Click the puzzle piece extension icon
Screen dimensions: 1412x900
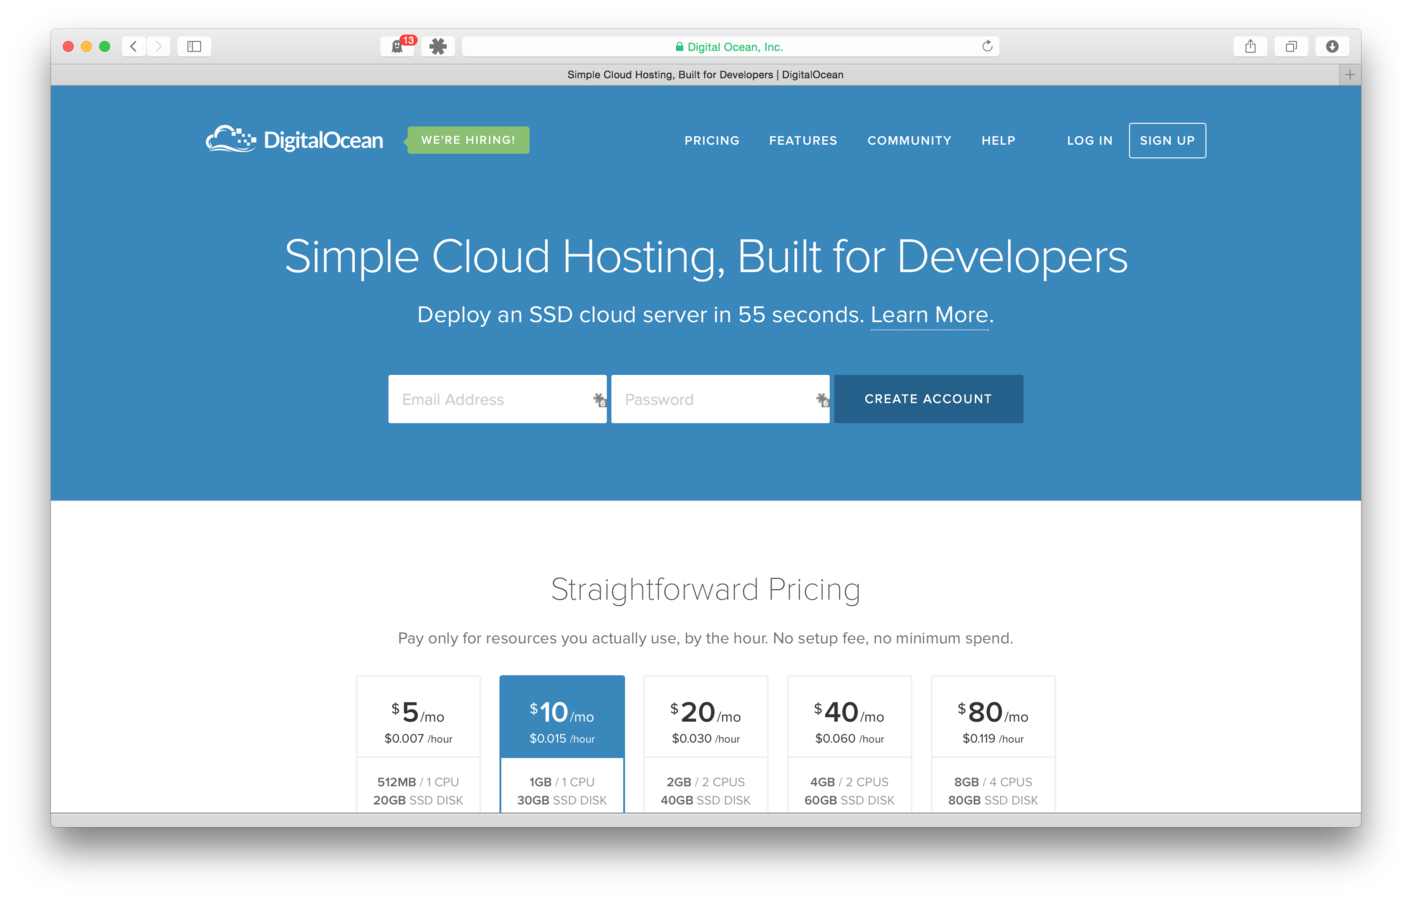438,46
